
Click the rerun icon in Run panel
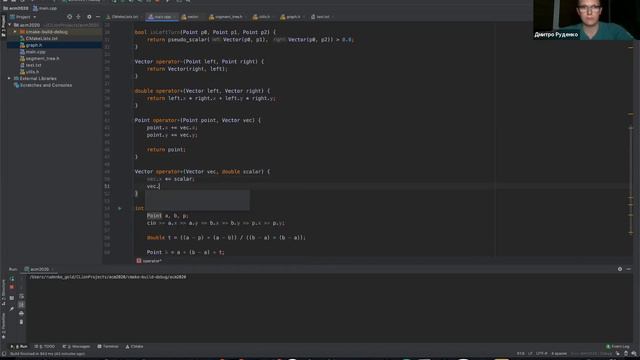click(12, 279)
